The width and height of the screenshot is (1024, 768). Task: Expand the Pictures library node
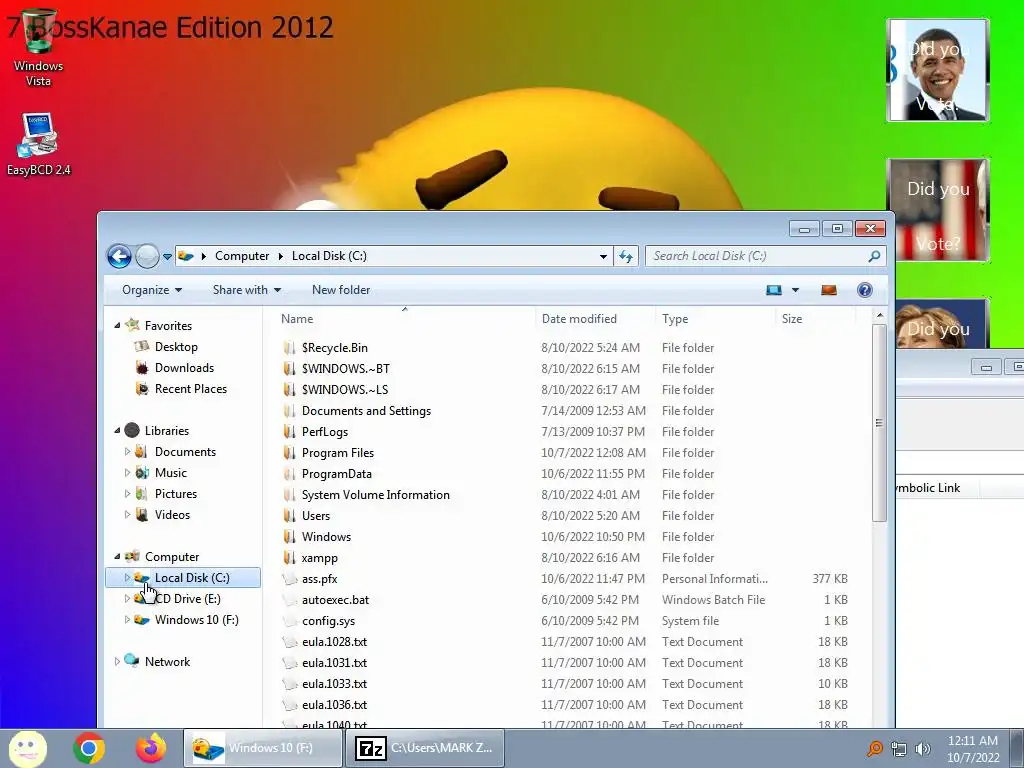[x=127, y=494]
